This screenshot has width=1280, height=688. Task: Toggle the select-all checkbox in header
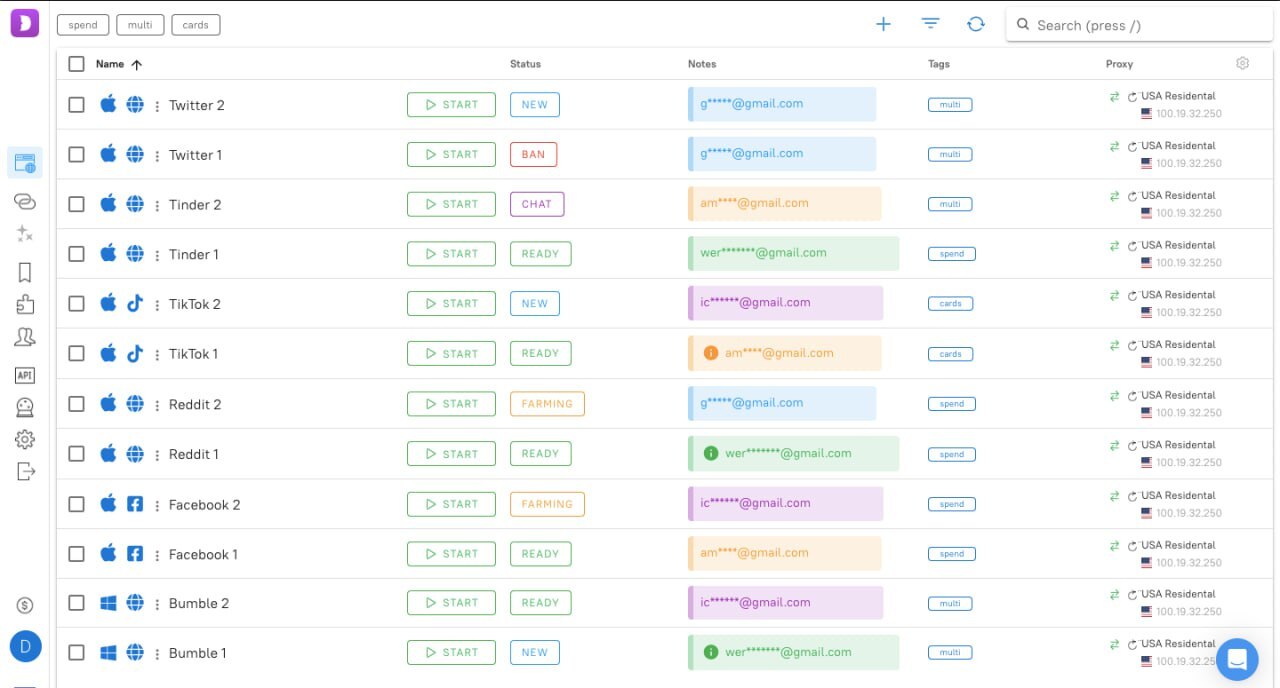(x=76, y=64)
